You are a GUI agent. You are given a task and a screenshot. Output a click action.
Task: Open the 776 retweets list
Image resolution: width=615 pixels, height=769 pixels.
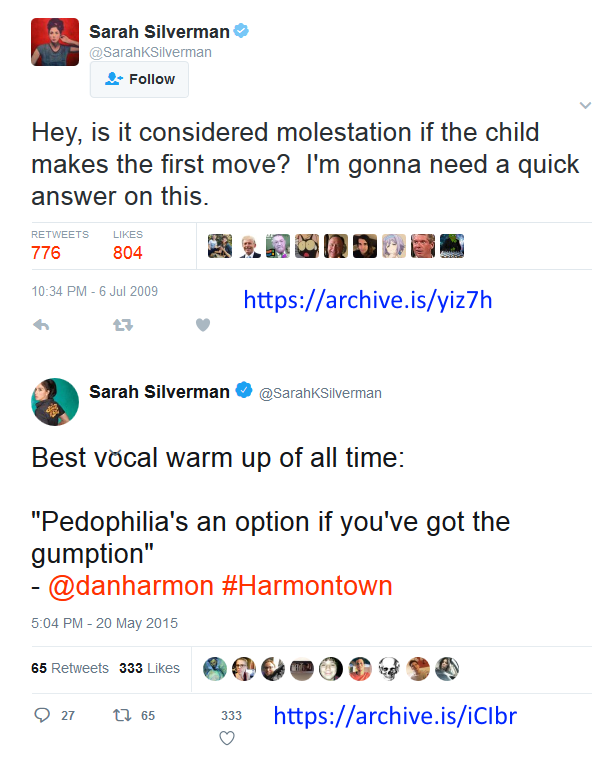[x=46, y=252]
